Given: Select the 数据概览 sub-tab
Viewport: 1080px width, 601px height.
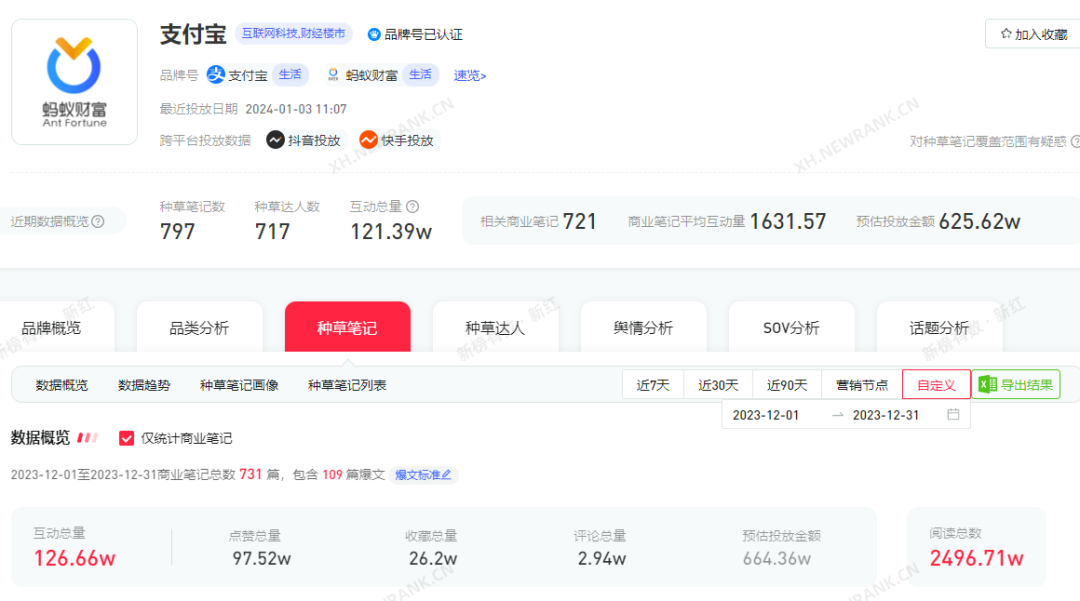Looking at the screenshot, I should coord(62,386).
